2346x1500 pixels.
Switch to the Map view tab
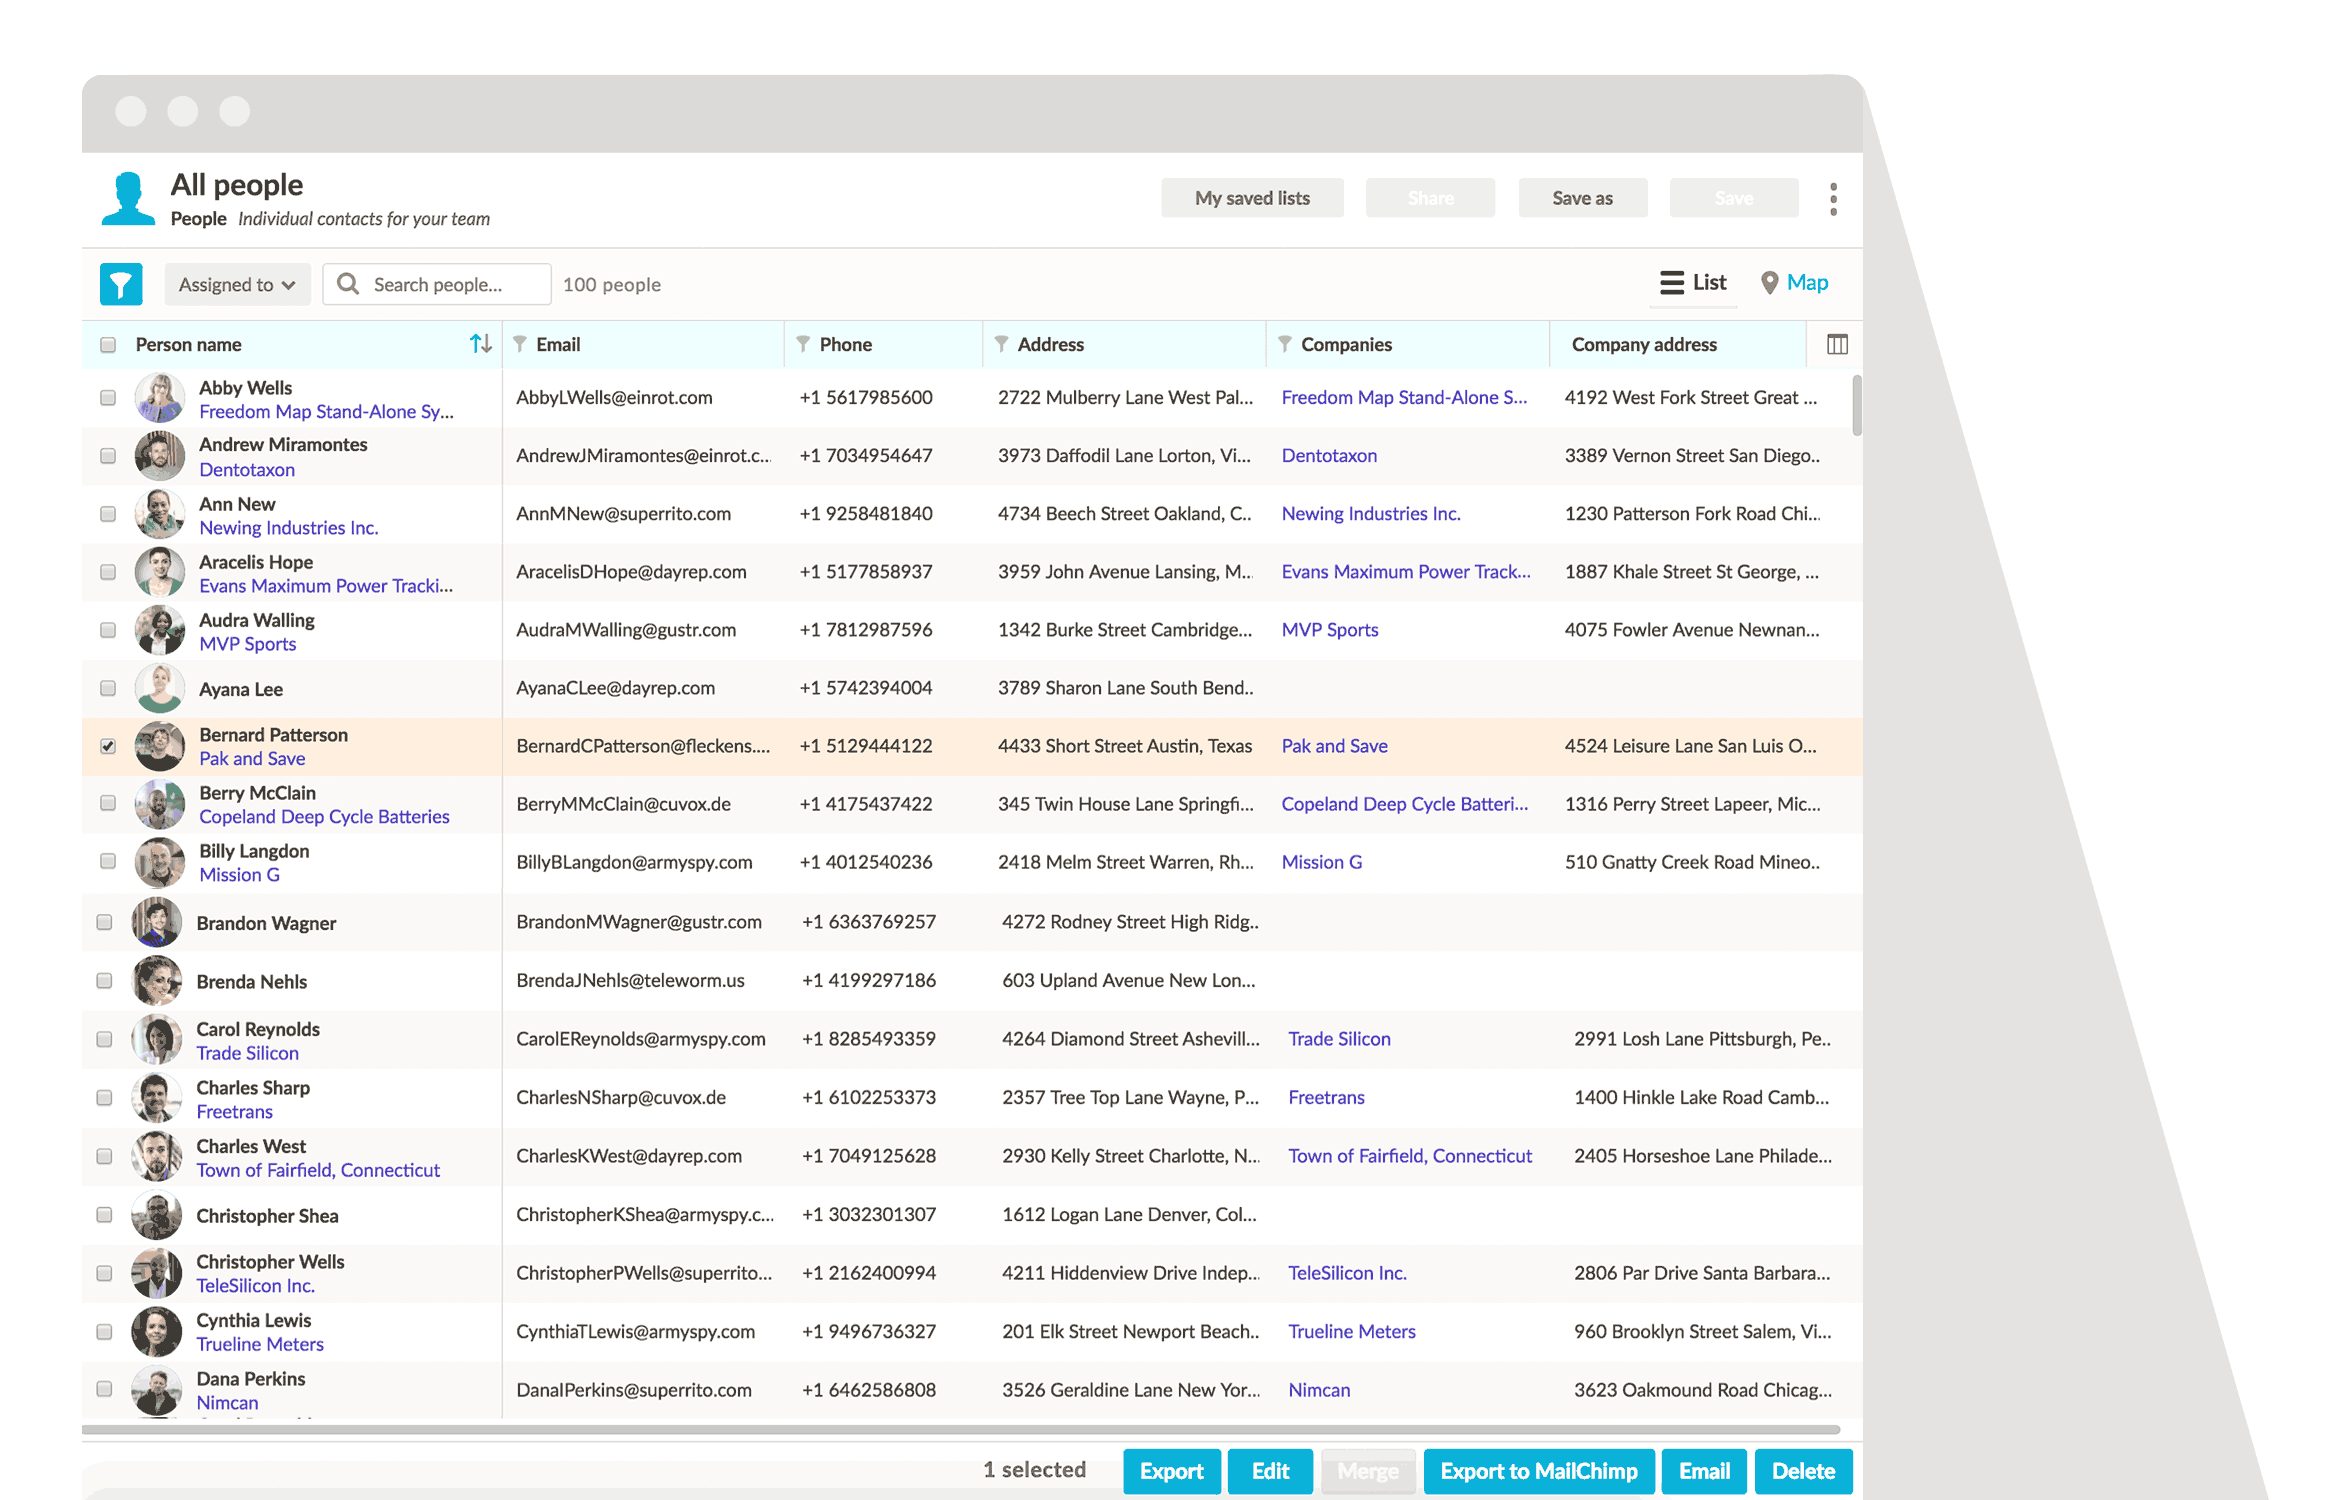[x=1795, y=283]
